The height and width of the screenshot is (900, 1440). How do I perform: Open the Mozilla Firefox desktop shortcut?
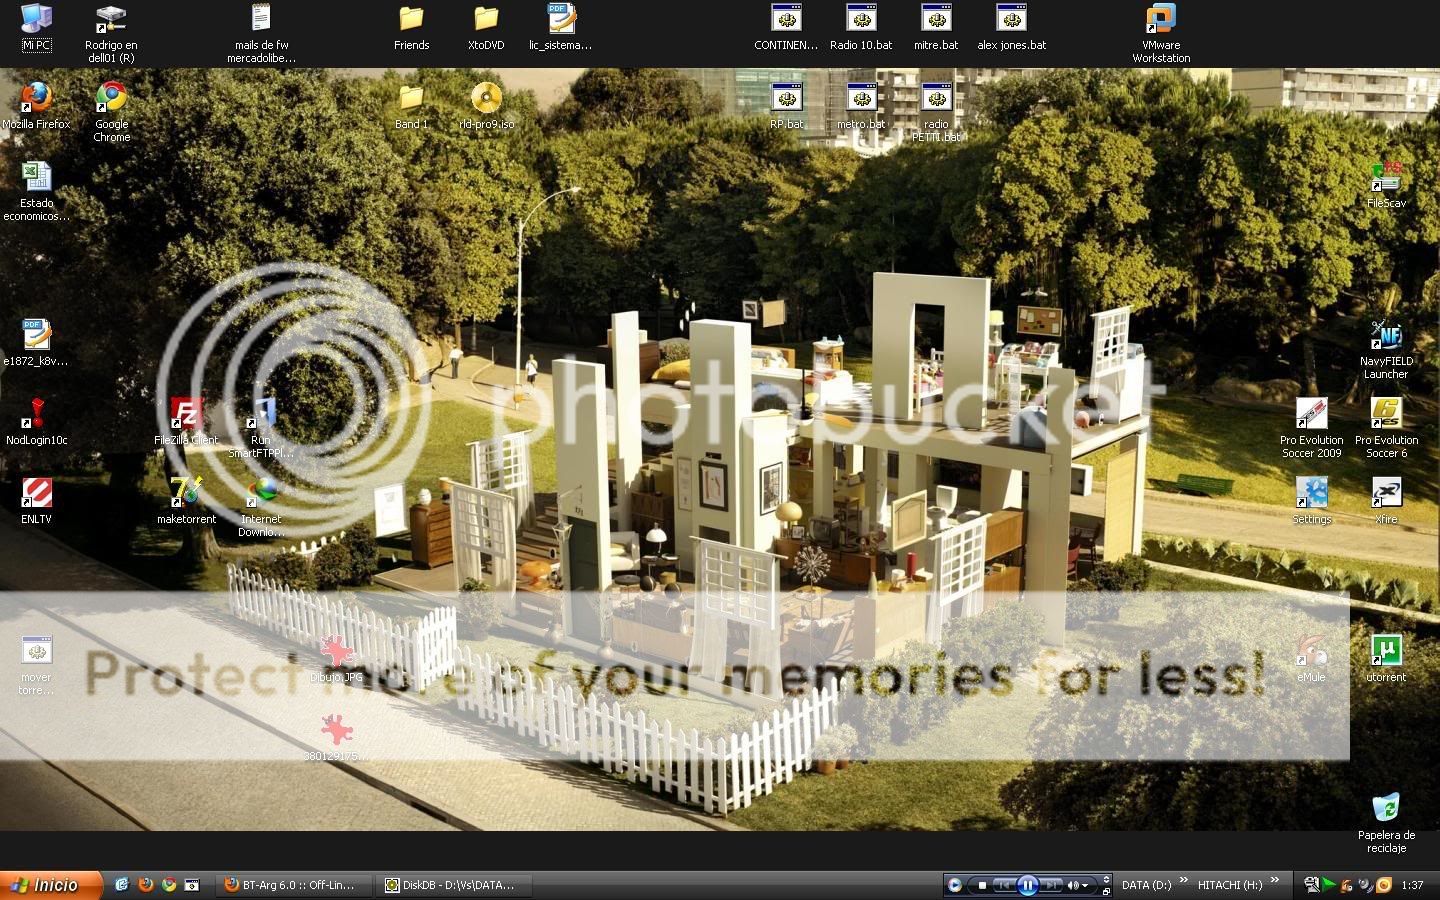click(x=36, y=99)
